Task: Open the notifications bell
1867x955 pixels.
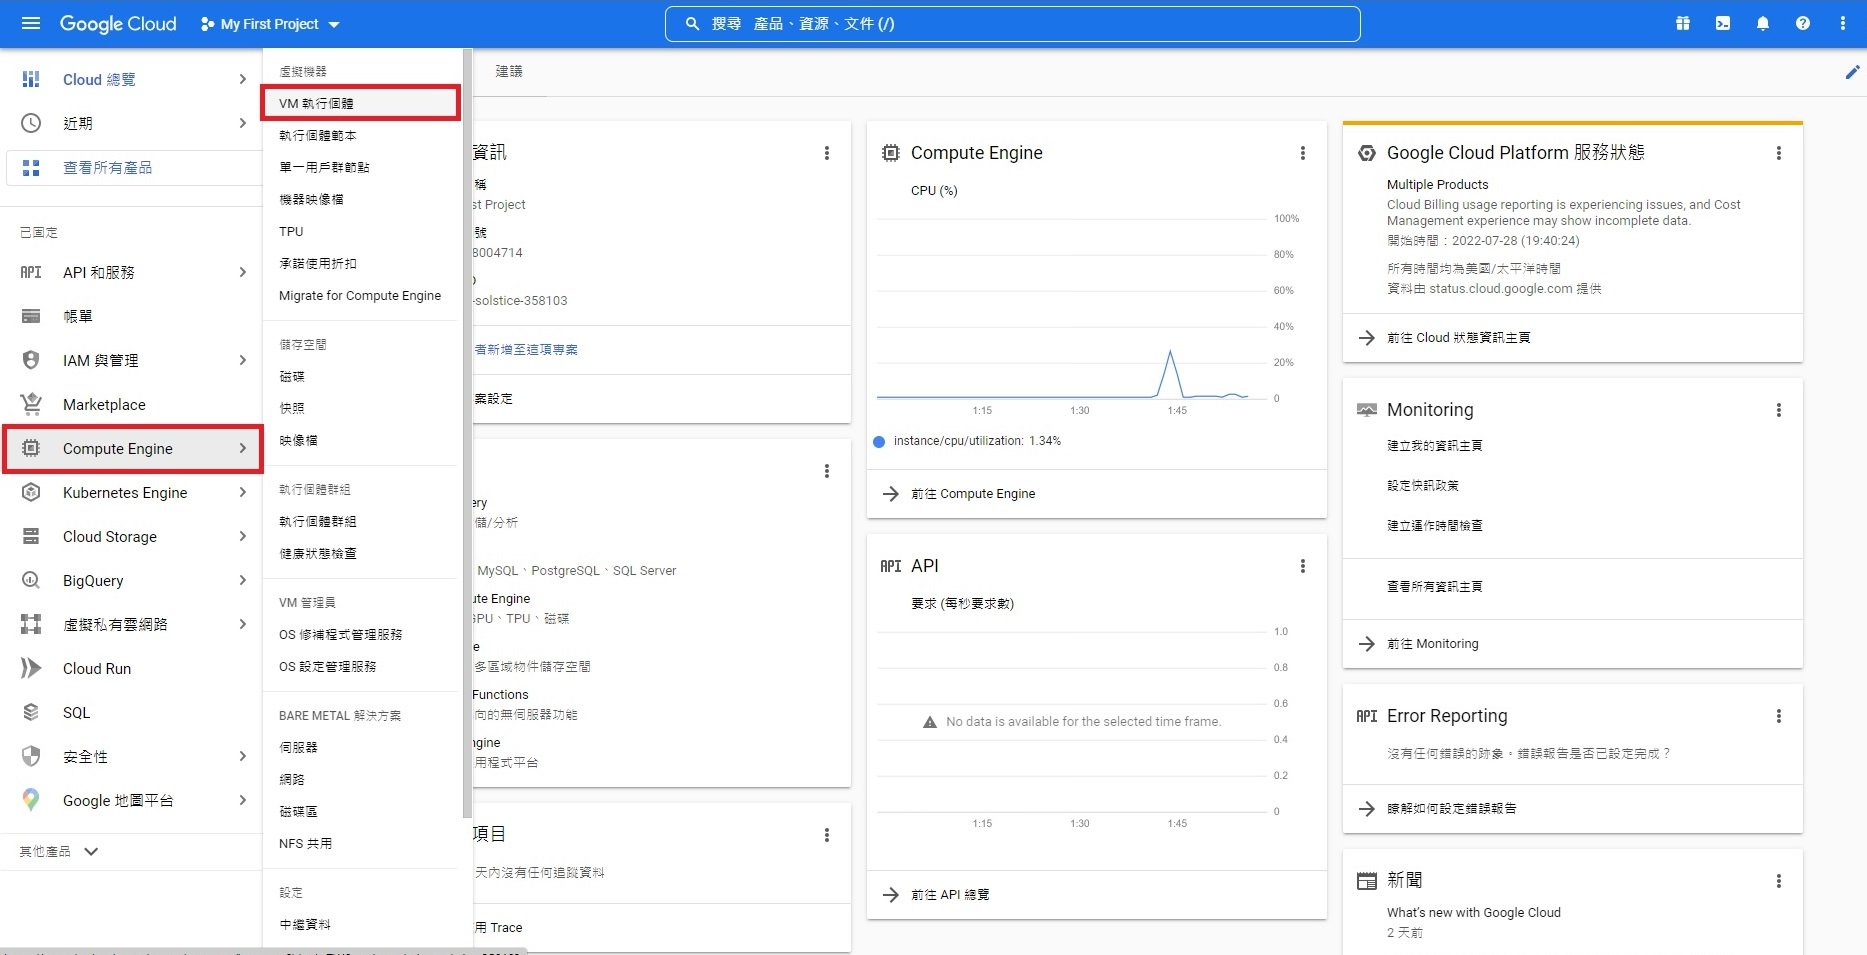Action: (x=1762, y=23)
